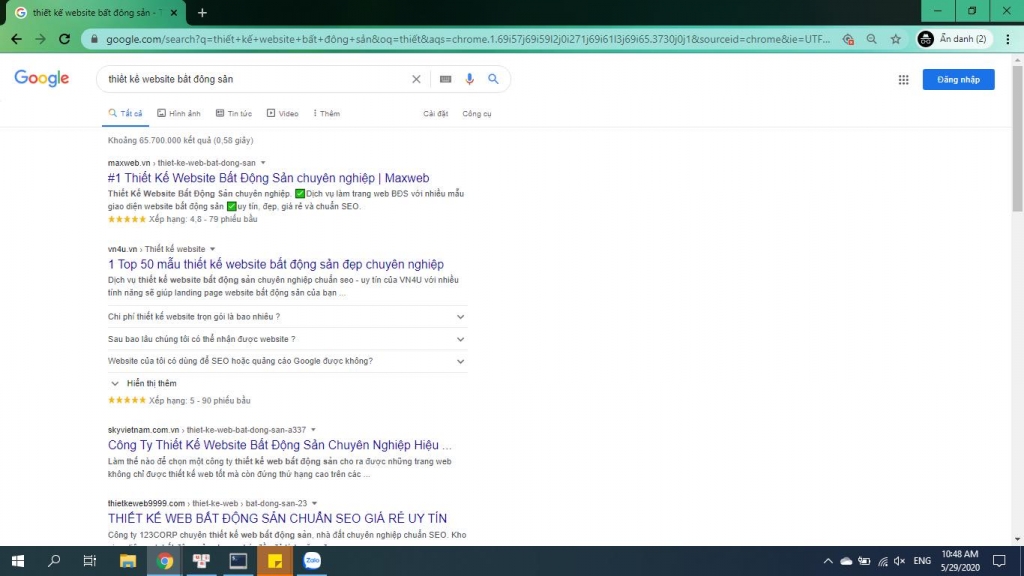The width and height of the screenshot is (1024, 576).
Task: Click the Google logo
Action: point(42,78)
